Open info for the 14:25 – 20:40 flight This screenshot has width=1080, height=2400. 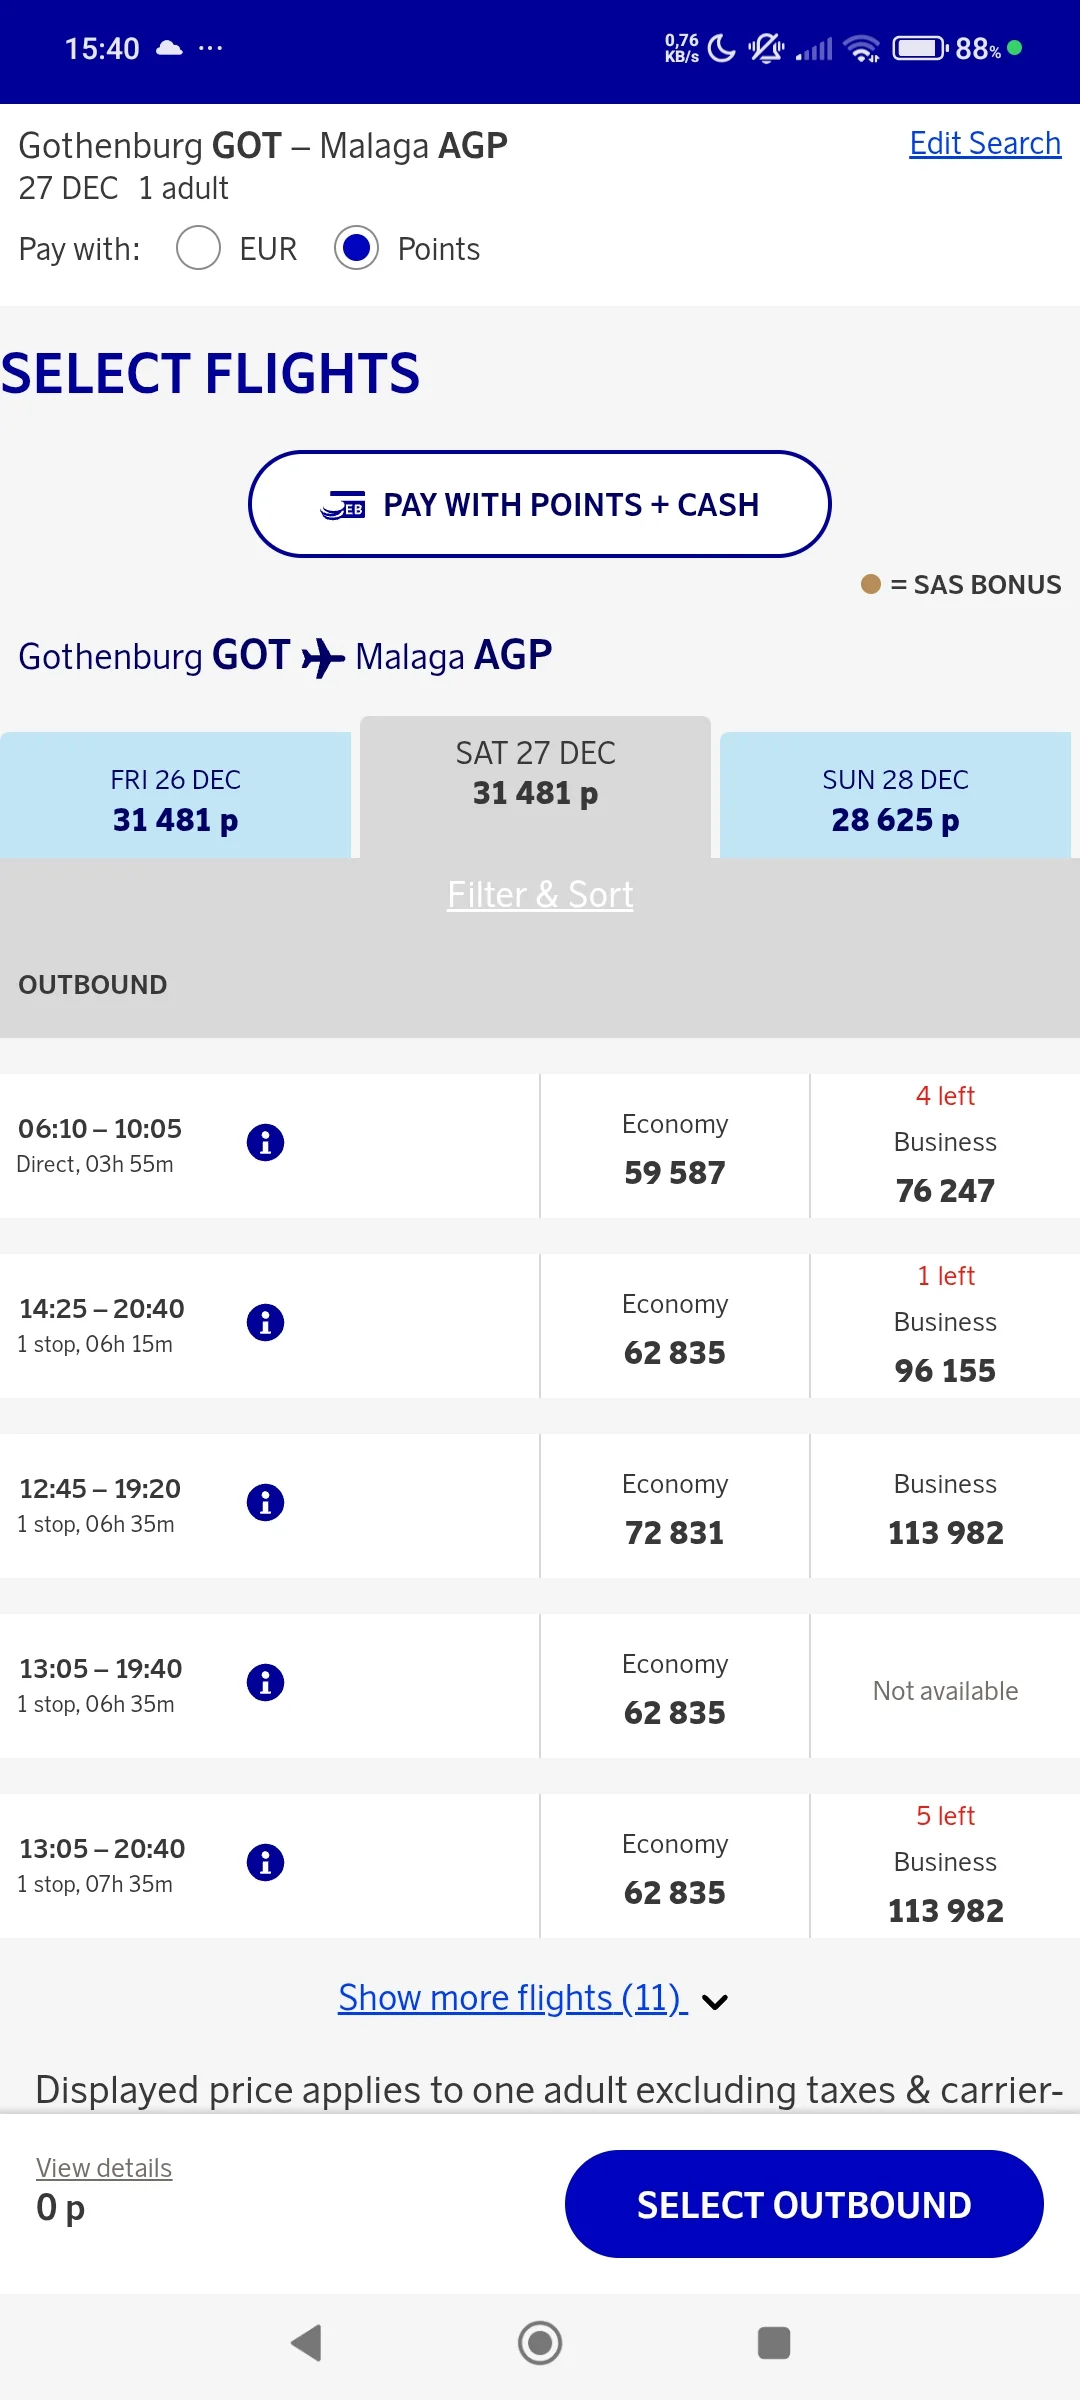tap(265, 1322)
